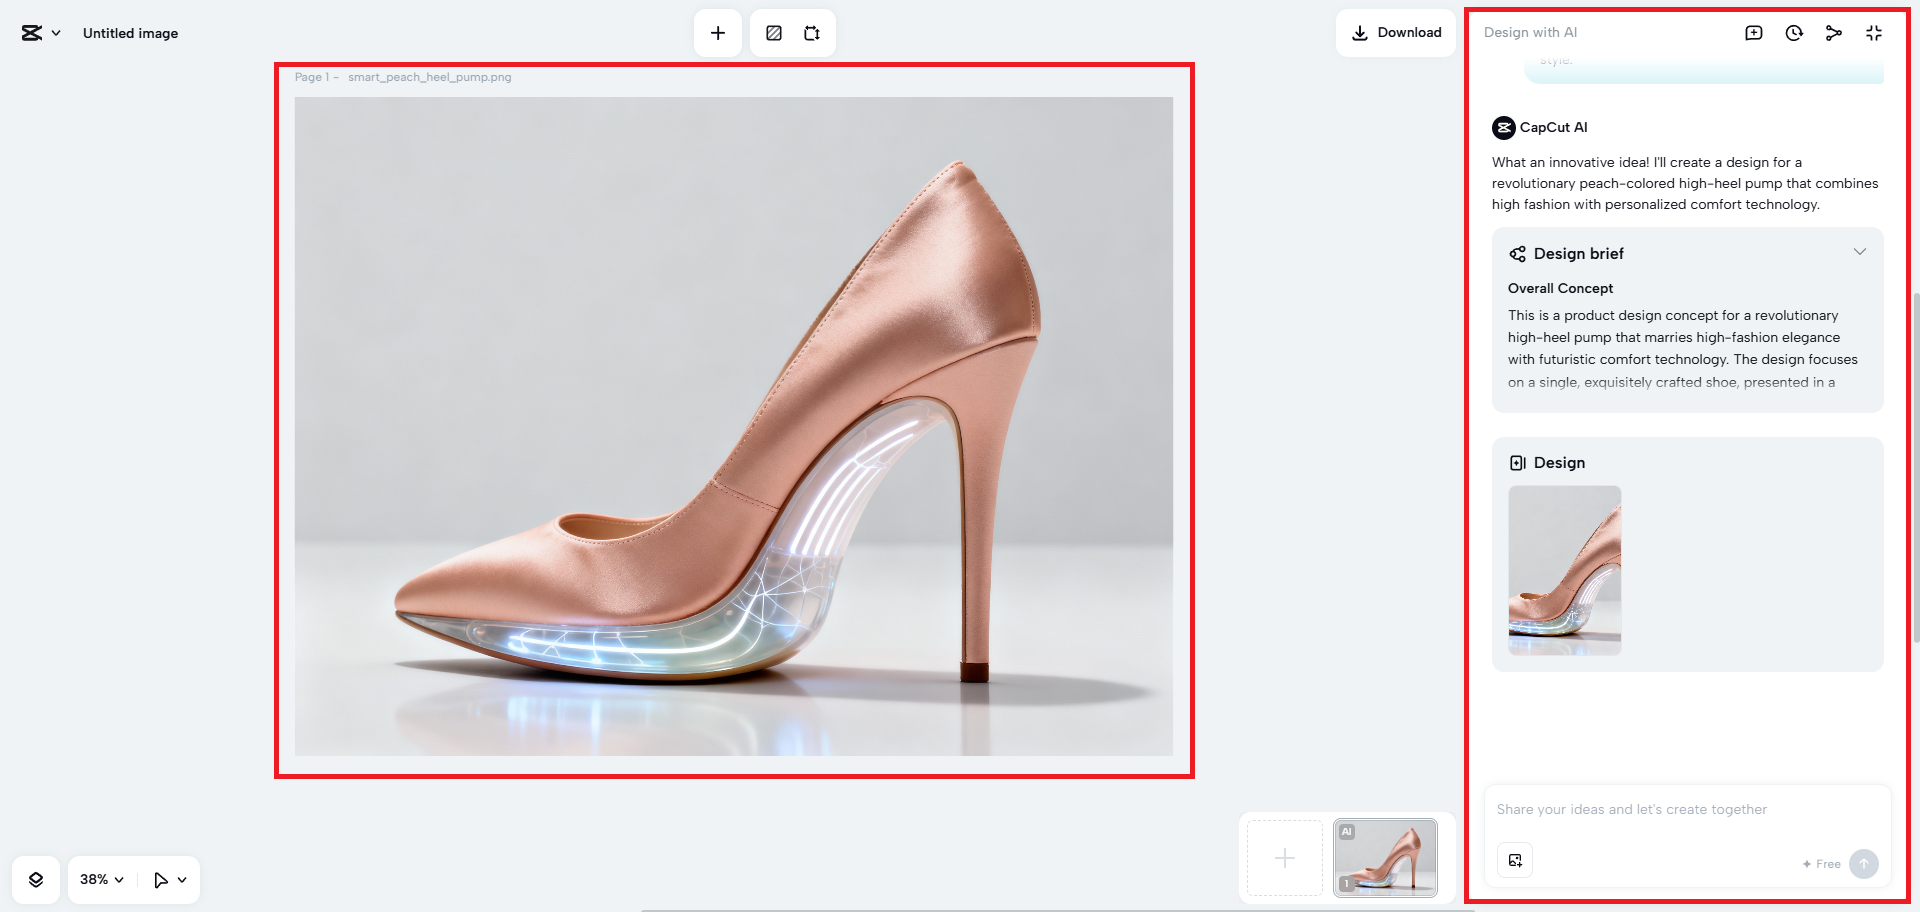Attach an image to the AI prompt
The height and width of the screenshot is (912, 1920).
click(x=1515, y=860)
